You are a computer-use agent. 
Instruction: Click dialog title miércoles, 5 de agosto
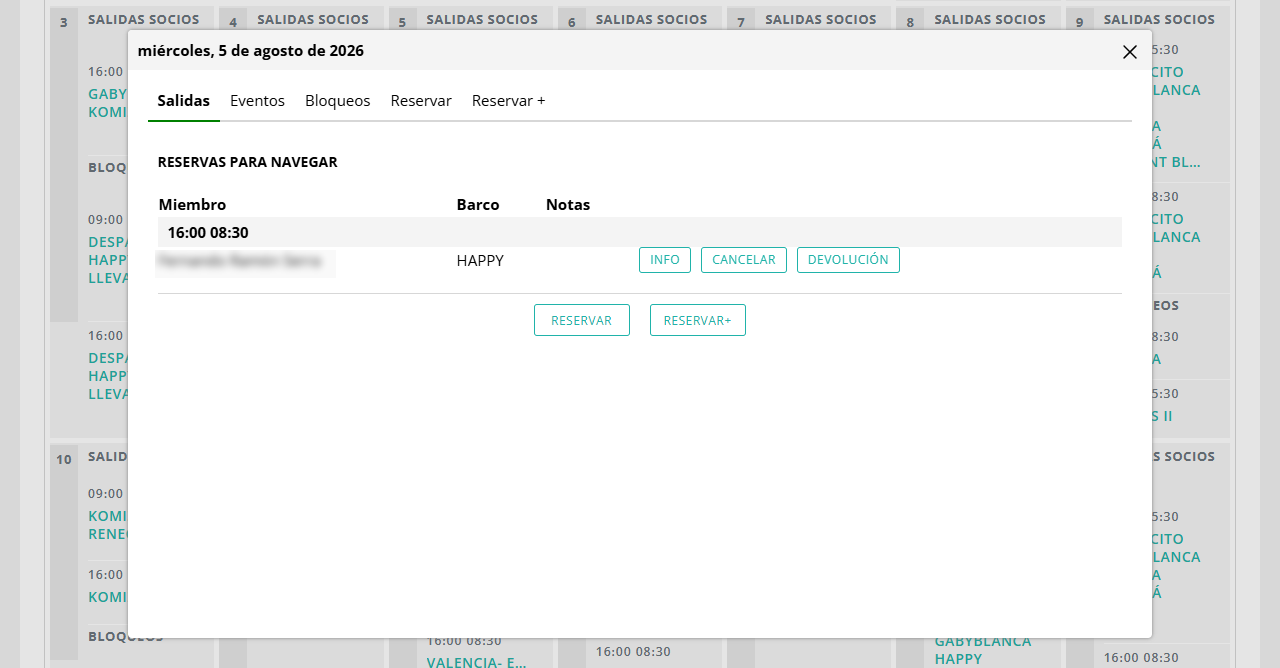click(x=251, y=51)
